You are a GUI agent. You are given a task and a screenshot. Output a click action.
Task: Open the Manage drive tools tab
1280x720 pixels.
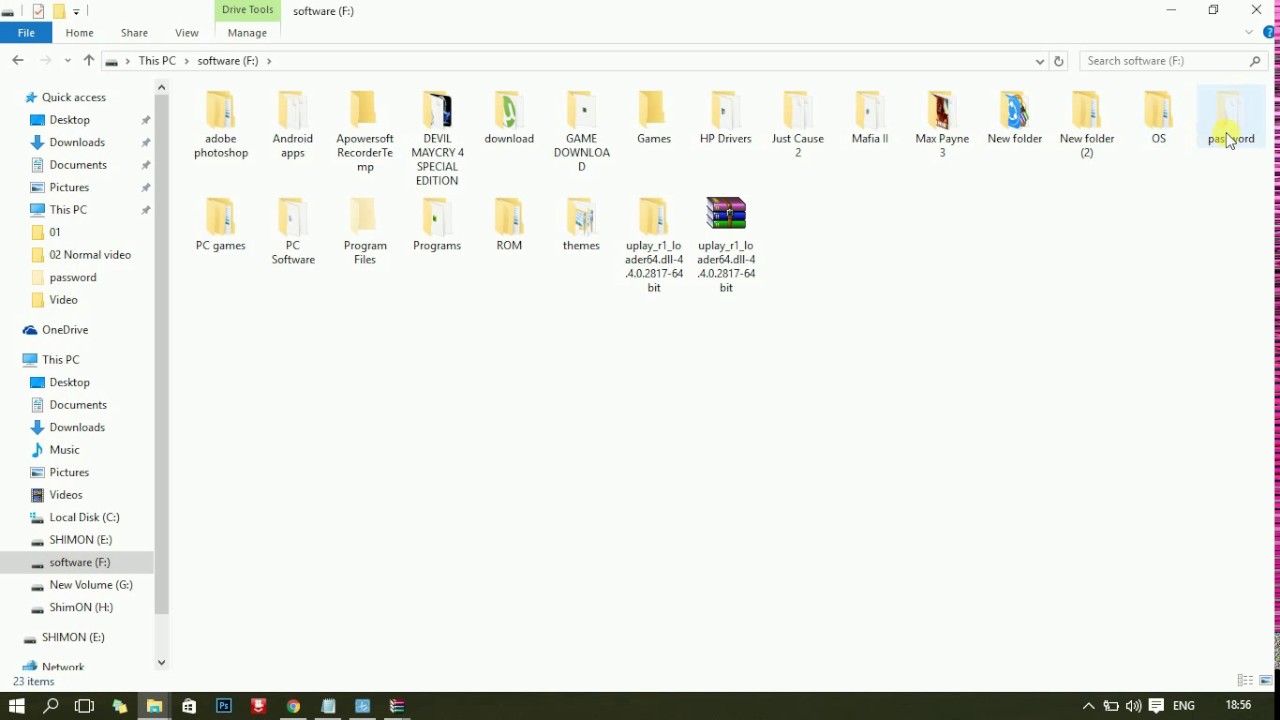click(247, 33)
